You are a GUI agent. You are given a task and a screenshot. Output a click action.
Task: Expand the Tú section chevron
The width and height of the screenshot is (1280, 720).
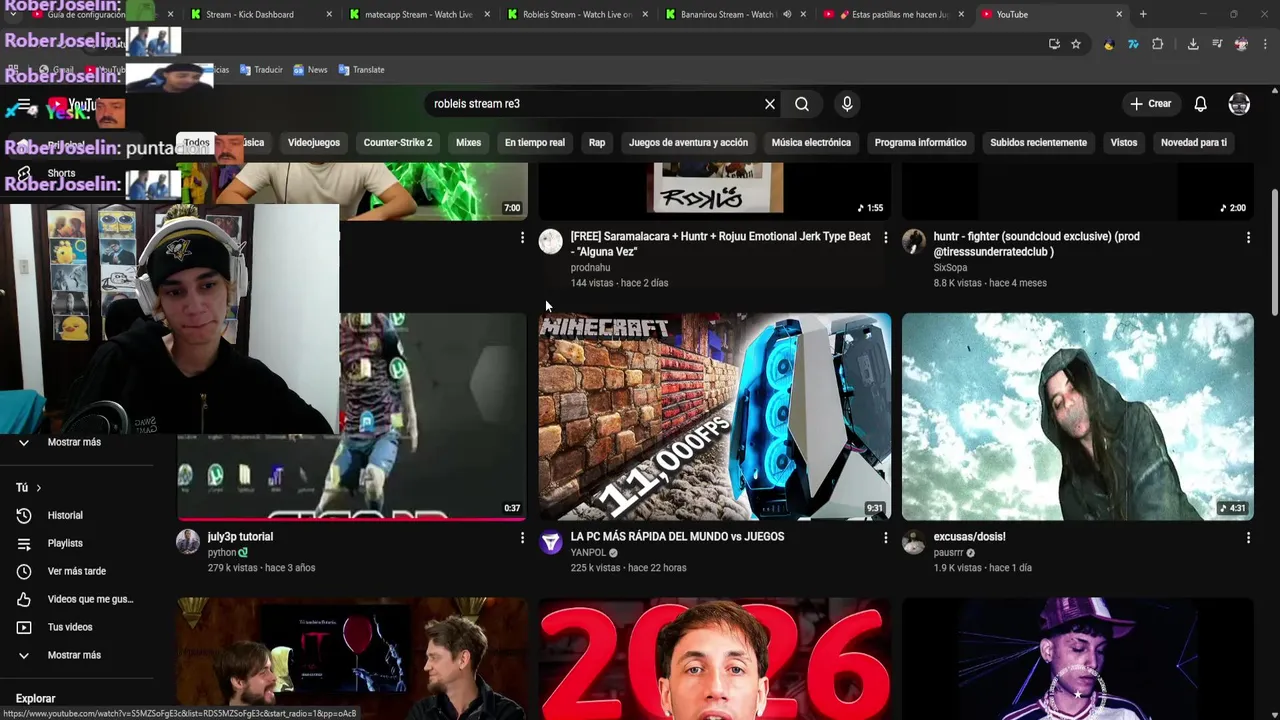pos(38,488)
